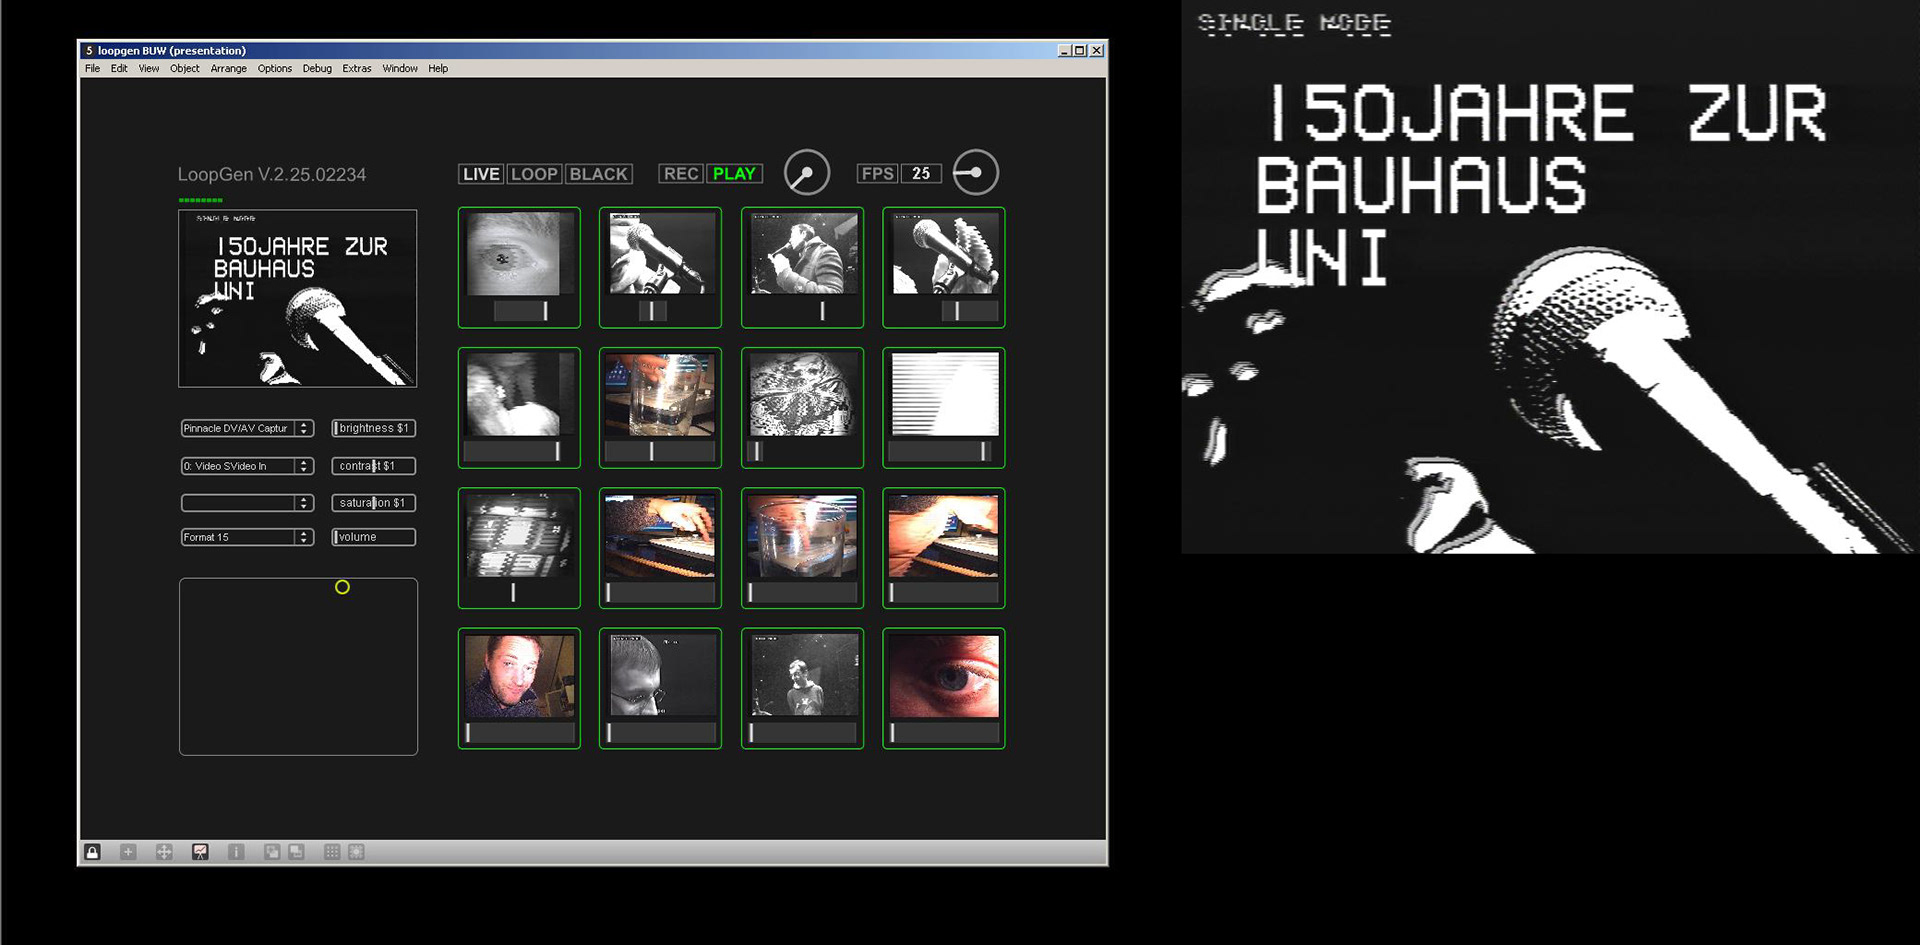Select the pixelated microphone loop thumbnail
The image size is (1920, 945).
pos(944,254)
